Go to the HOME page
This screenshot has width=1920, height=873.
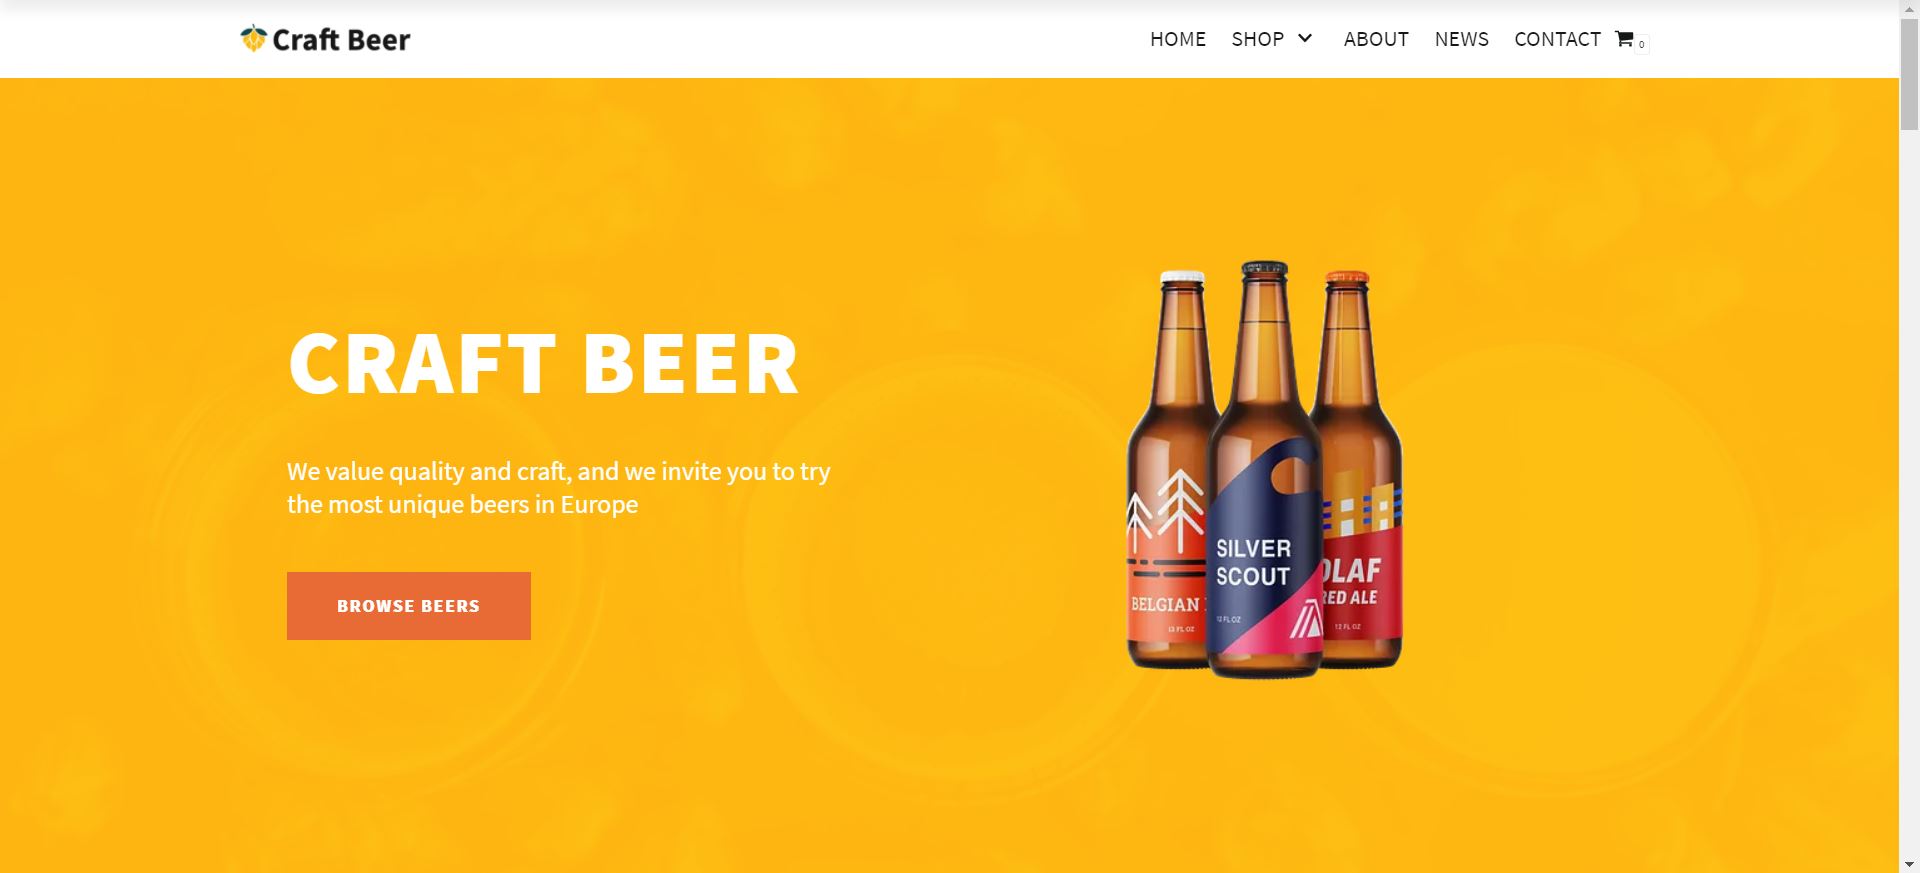pos(1177,39)
